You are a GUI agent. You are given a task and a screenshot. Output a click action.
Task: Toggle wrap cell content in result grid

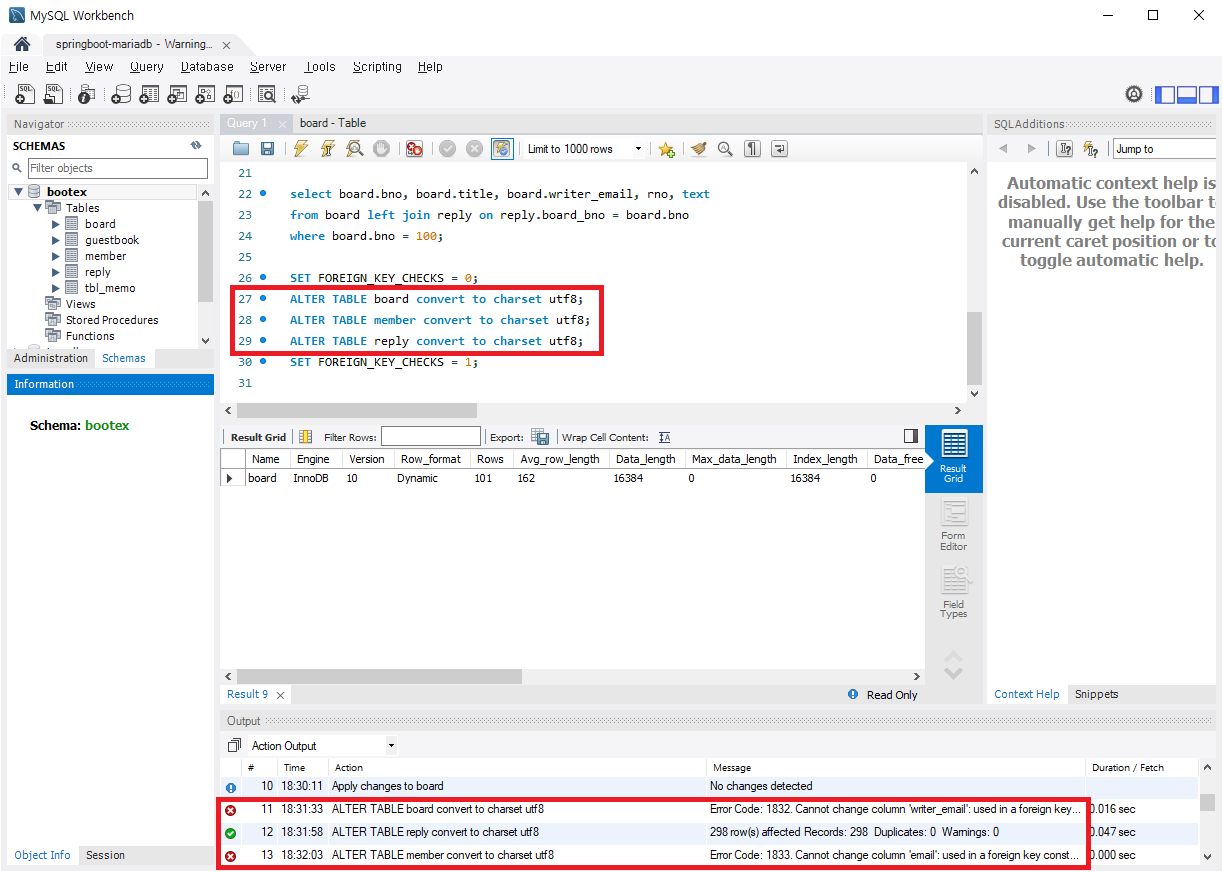pos(665,437)
